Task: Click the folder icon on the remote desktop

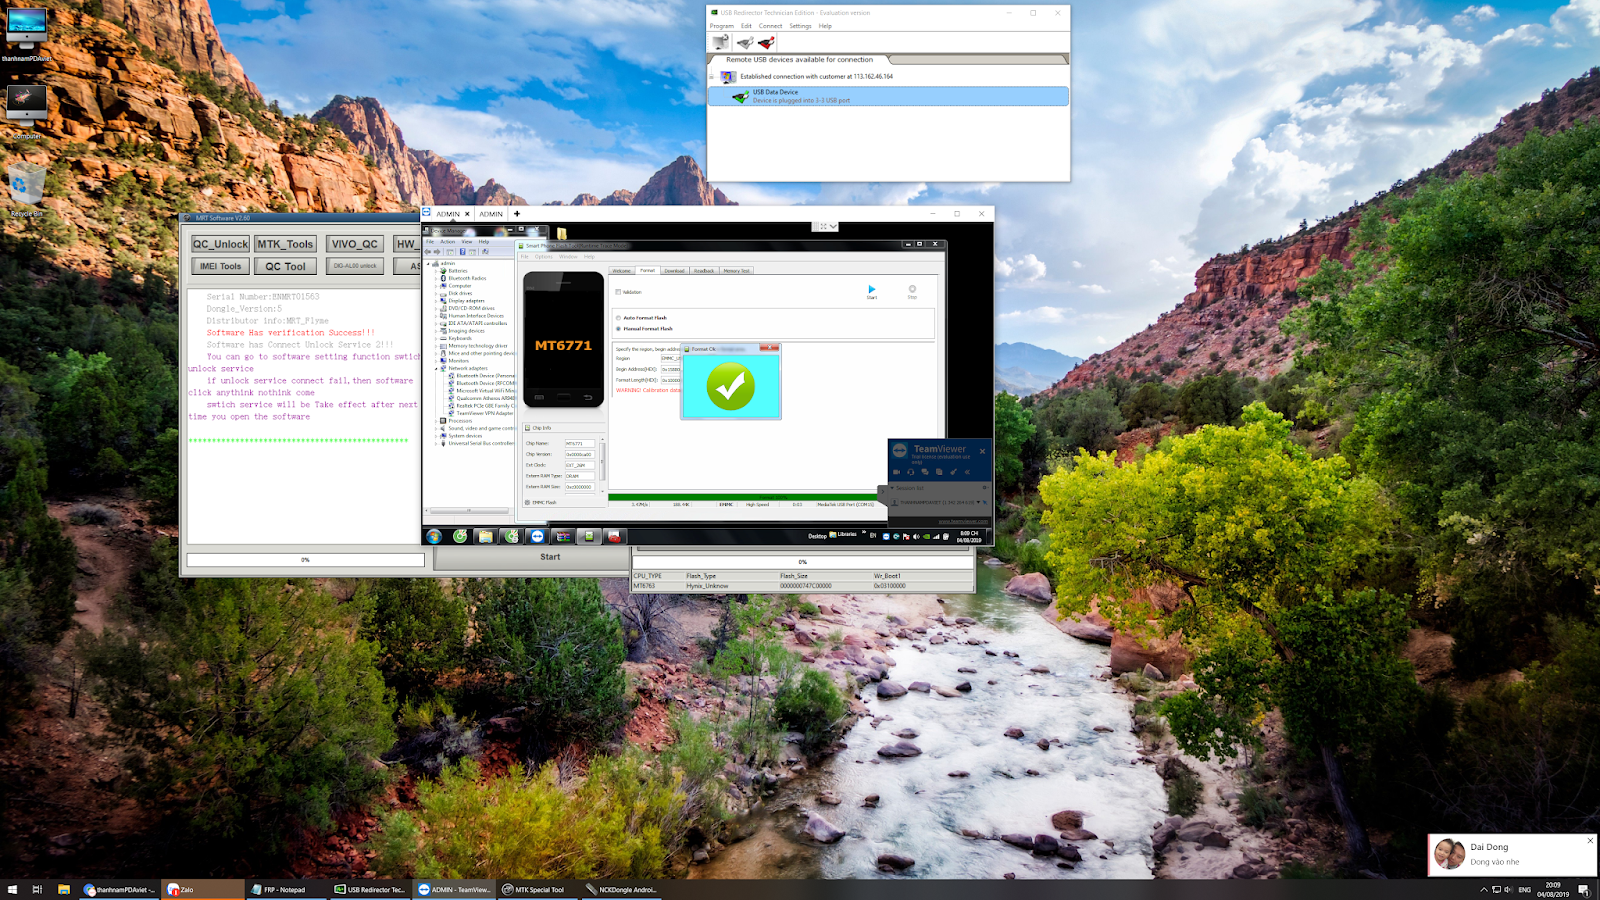Action: coord(562,234)
